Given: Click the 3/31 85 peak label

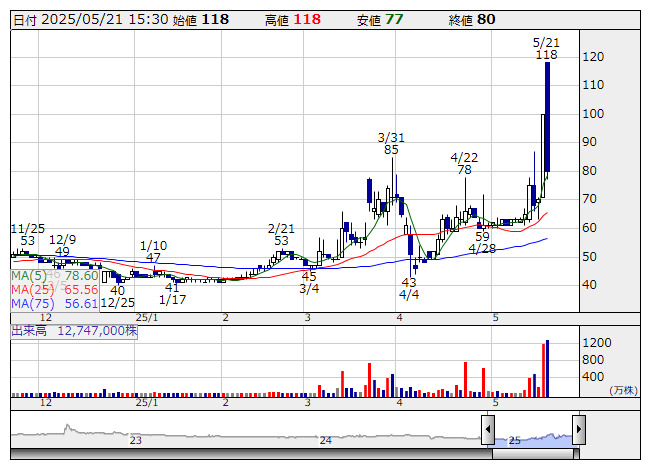Looking at the screenshot, I should click(391, 144).
